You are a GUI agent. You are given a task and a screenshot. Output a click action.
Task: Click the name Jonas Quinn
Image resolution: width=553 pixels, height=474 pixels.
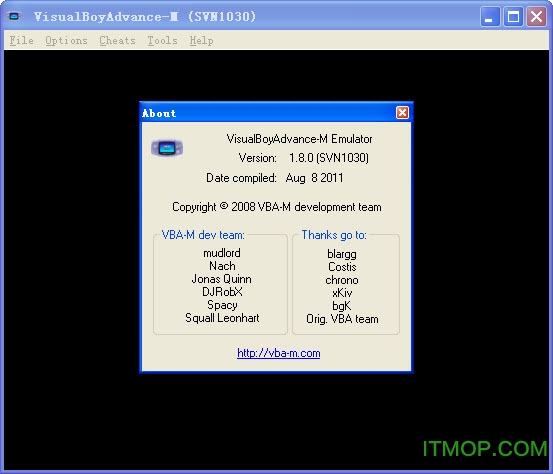222,279
